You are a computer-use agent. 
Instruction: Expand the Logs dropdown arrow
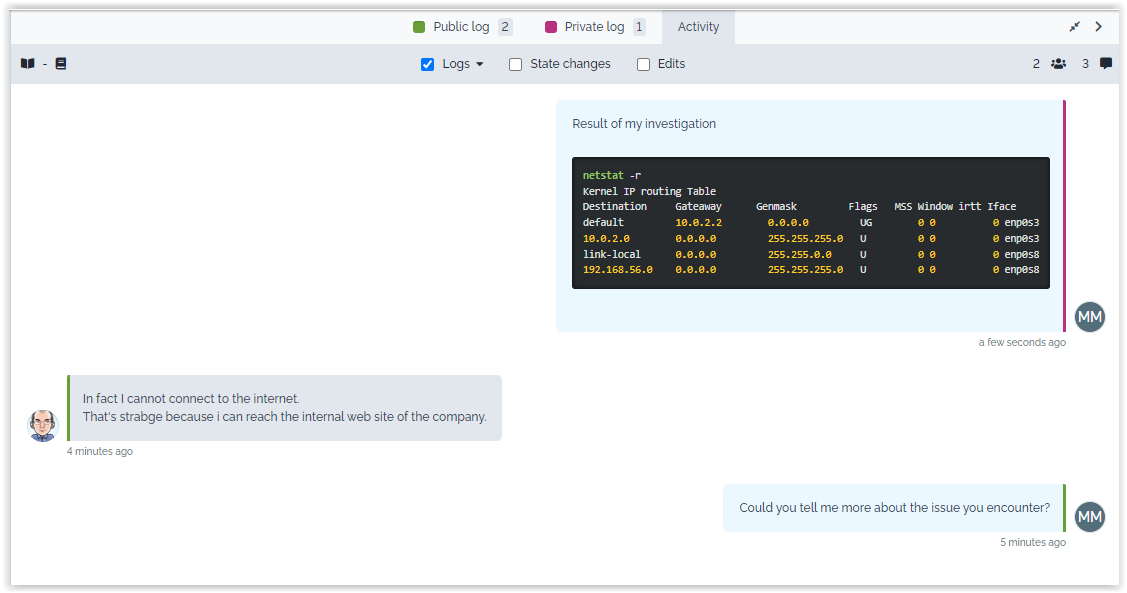tap(480, 64)
